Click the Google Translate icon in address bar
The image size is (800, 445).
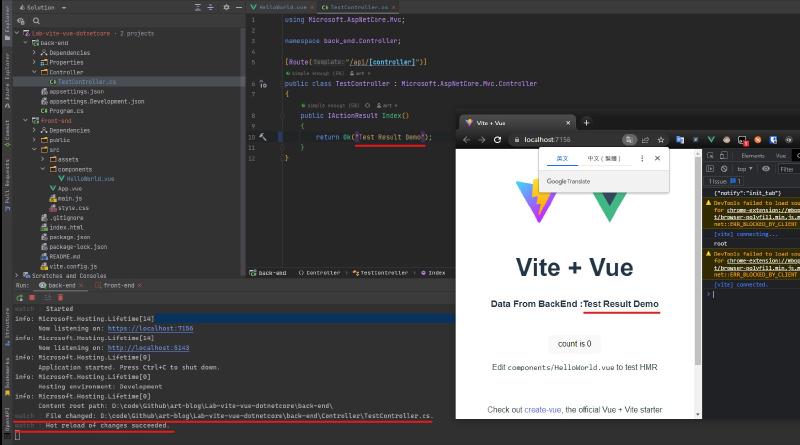629,140
